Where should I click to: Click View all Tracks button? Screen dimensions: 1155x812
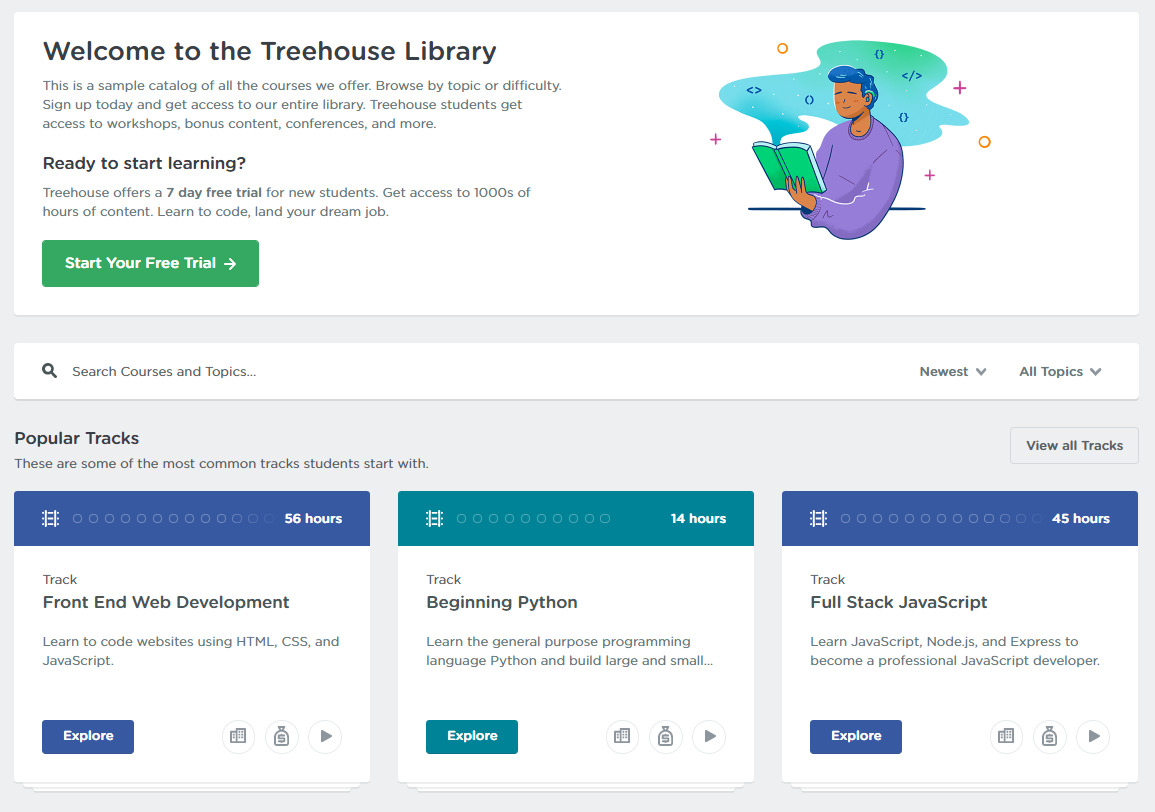[1074, 445]
